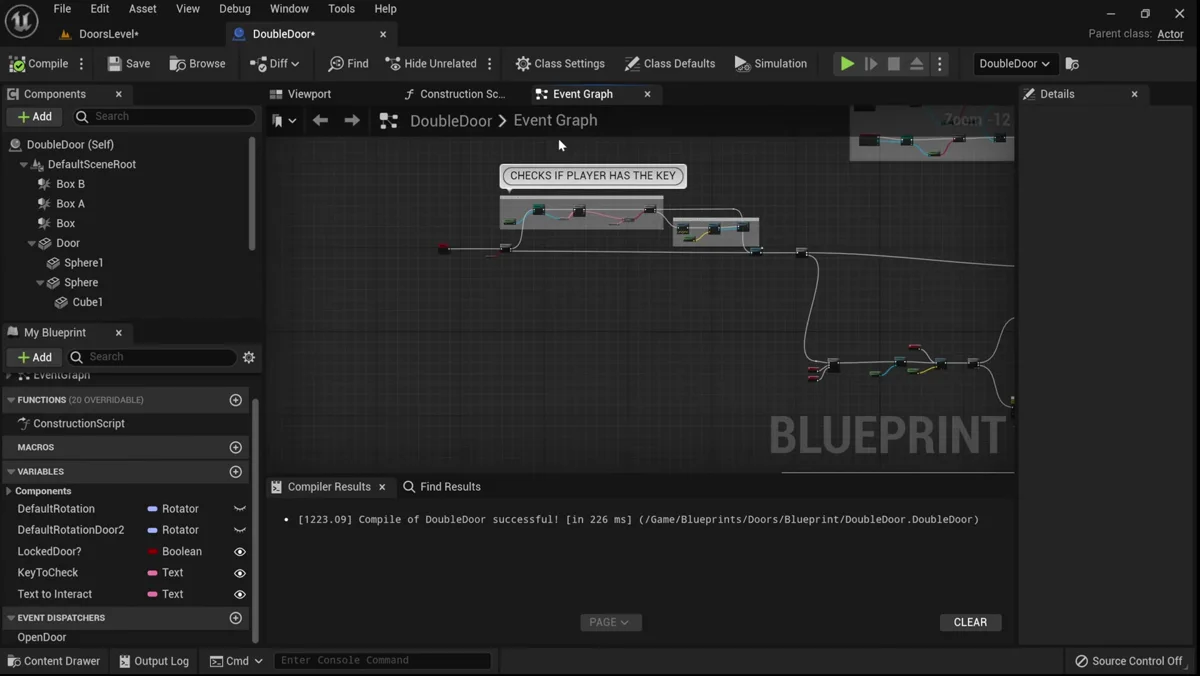
Task: Browse to asset in Content Browser
Action: (198, 63)
